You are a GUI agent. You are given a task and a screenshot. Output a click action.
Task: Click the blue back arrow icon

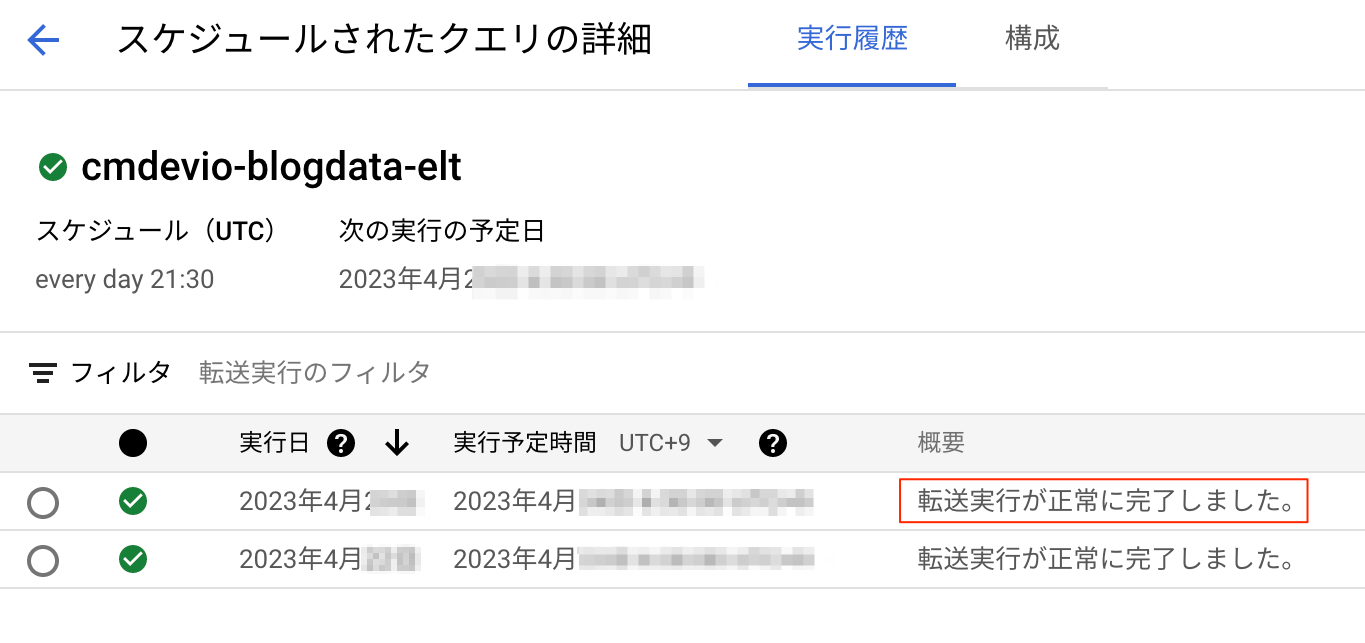[x=44, y=41]
